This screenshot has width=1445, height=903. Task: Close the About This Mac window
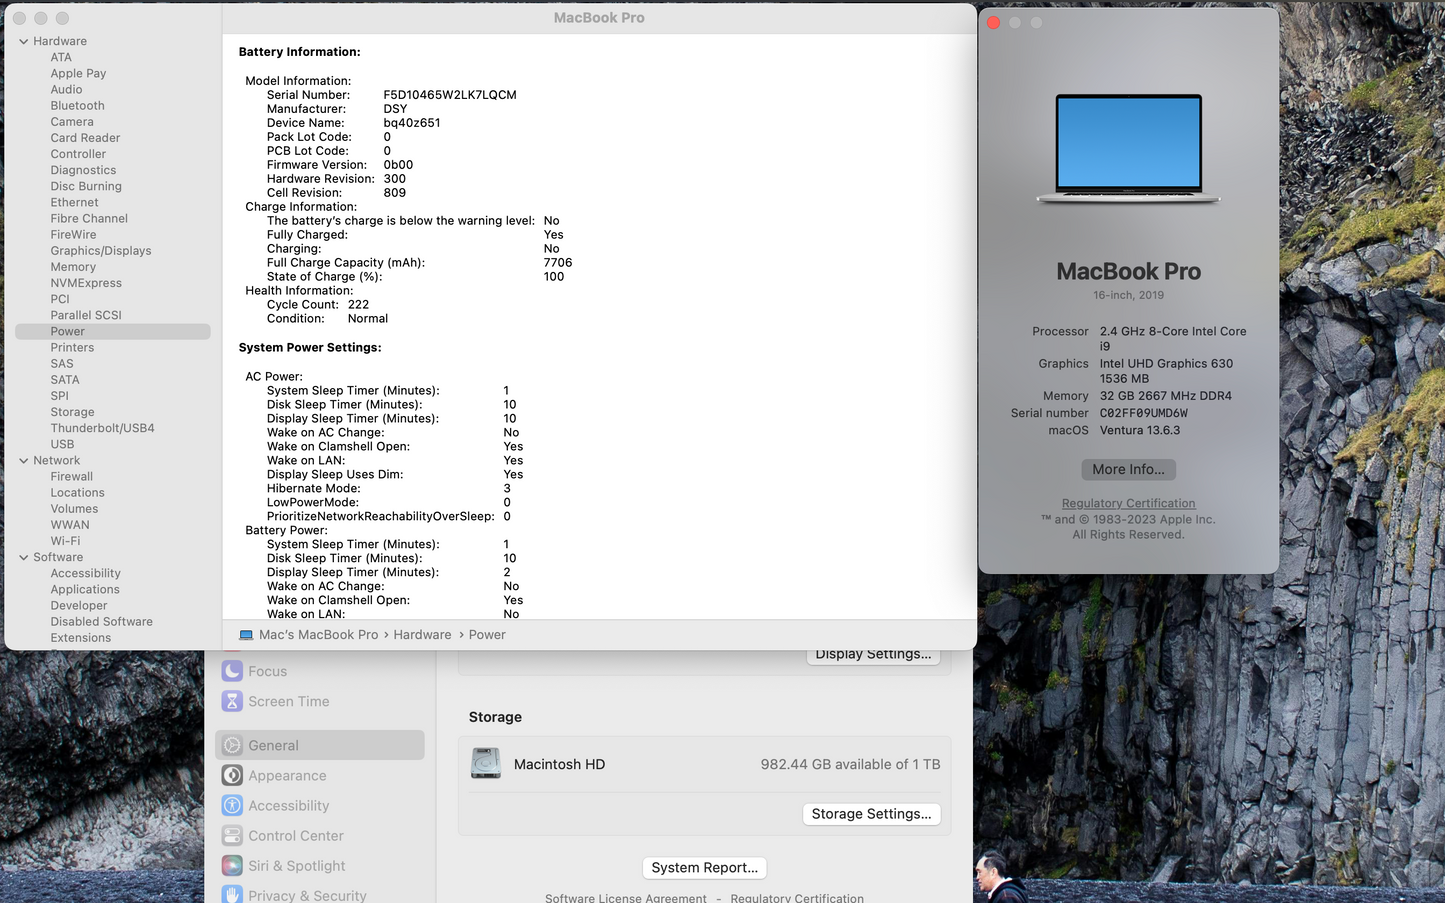pyautogui.click(x=994, y=22)
